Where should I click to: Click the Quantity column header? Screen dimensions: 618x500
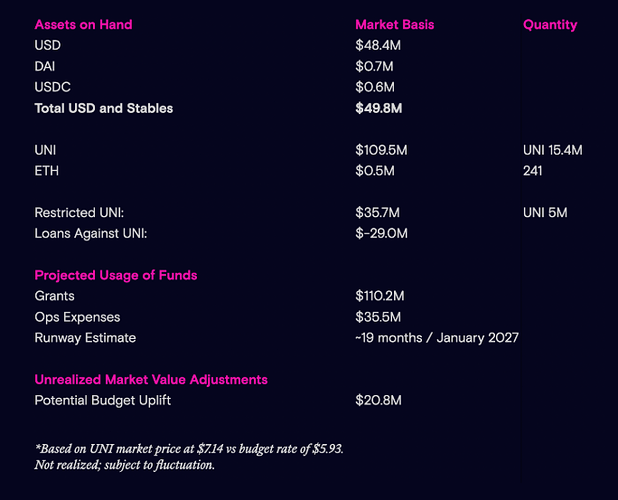pos(549,25)
